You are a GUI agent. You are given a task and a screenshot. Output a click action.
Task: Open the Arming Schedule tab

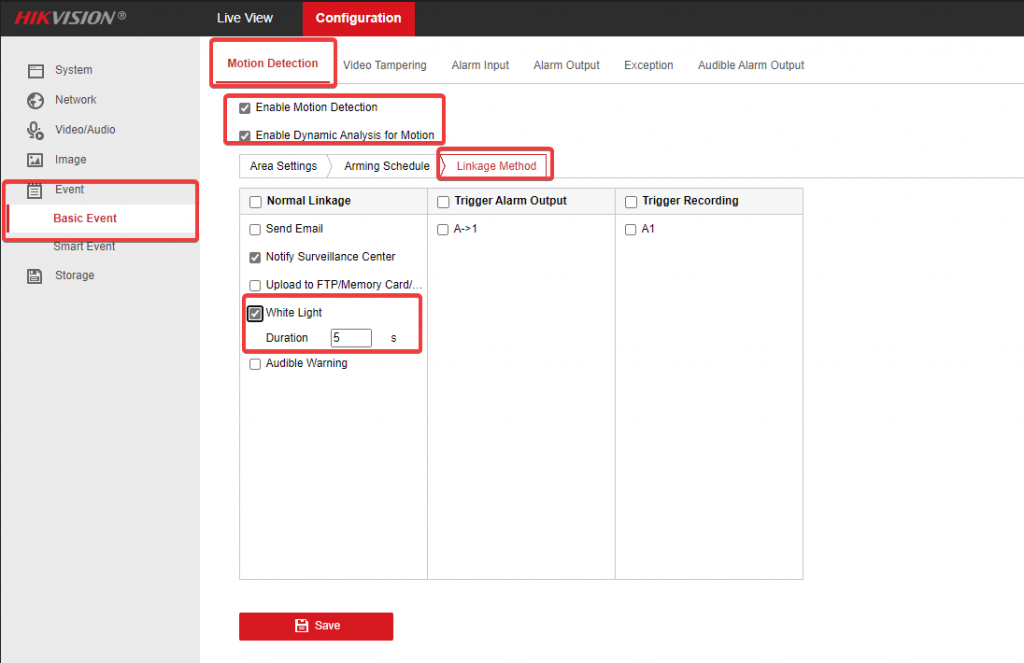[x=386, y=166]
